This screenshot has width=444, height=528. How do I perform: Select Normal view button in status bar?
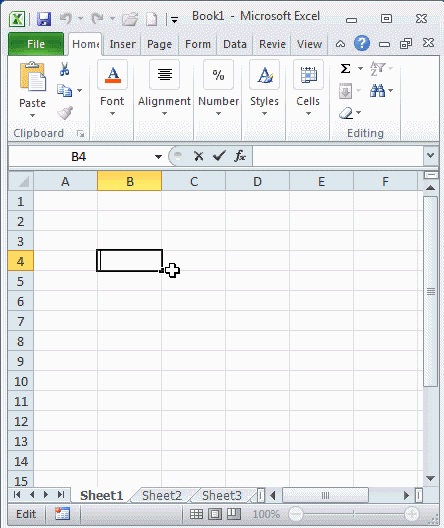[196, 514]
